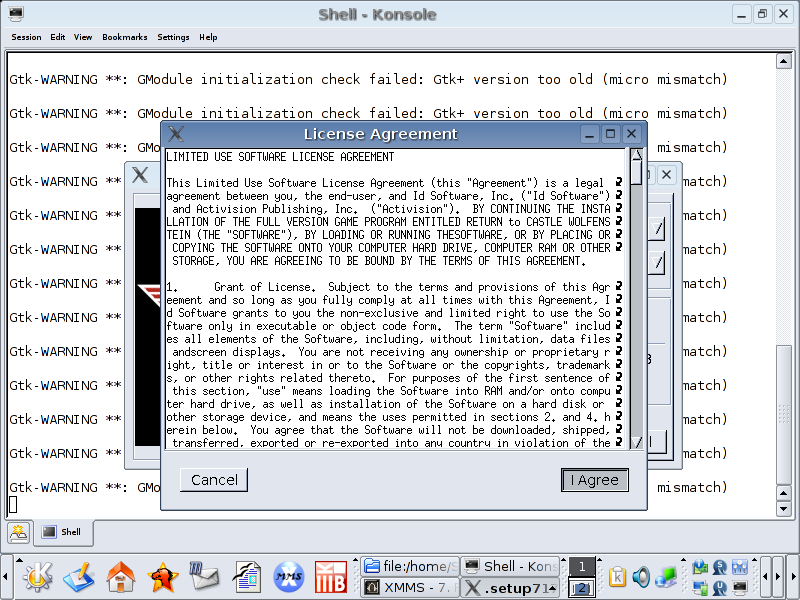800x600 pixels.
Task: Launch XMMS from the panel icon
Action: (289, 576)
